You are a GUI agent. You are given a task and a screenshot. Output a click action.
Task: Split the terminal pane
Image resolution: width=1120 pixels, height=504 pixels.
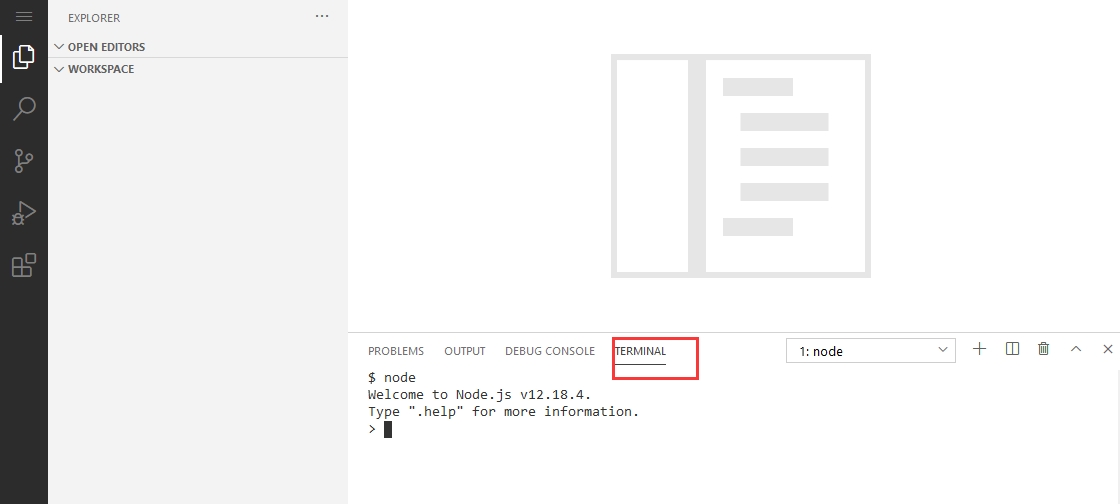tap(1012, 349)
